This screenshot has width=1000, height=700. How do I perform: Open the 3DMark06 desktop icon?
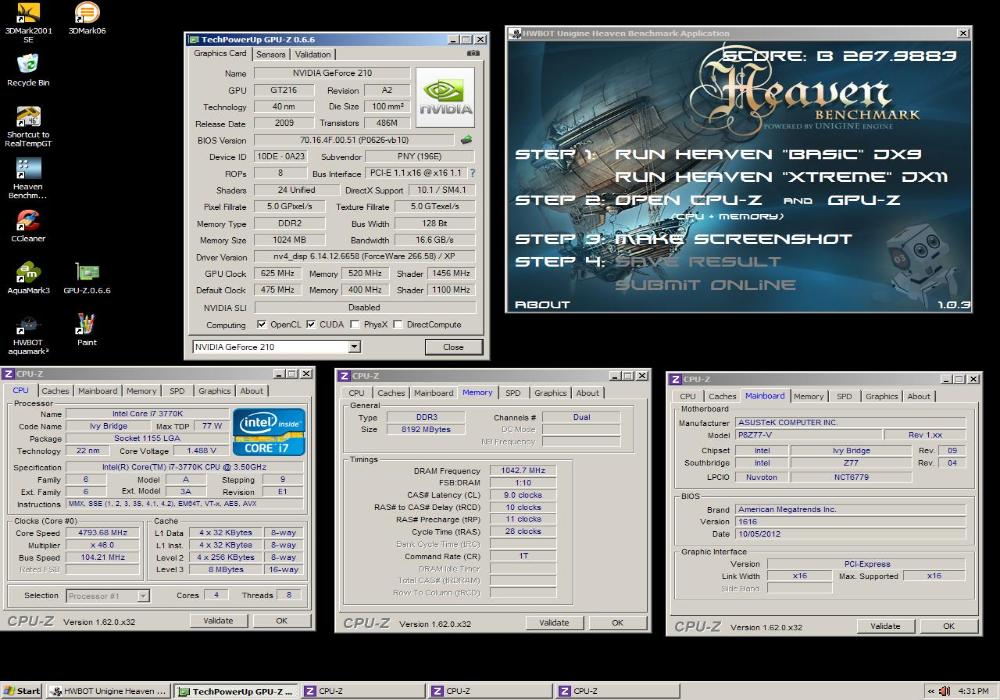87,18
